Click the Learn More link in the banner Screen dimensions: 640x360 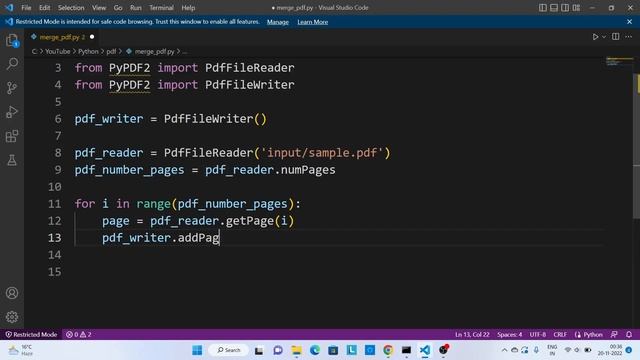[313, 22]
